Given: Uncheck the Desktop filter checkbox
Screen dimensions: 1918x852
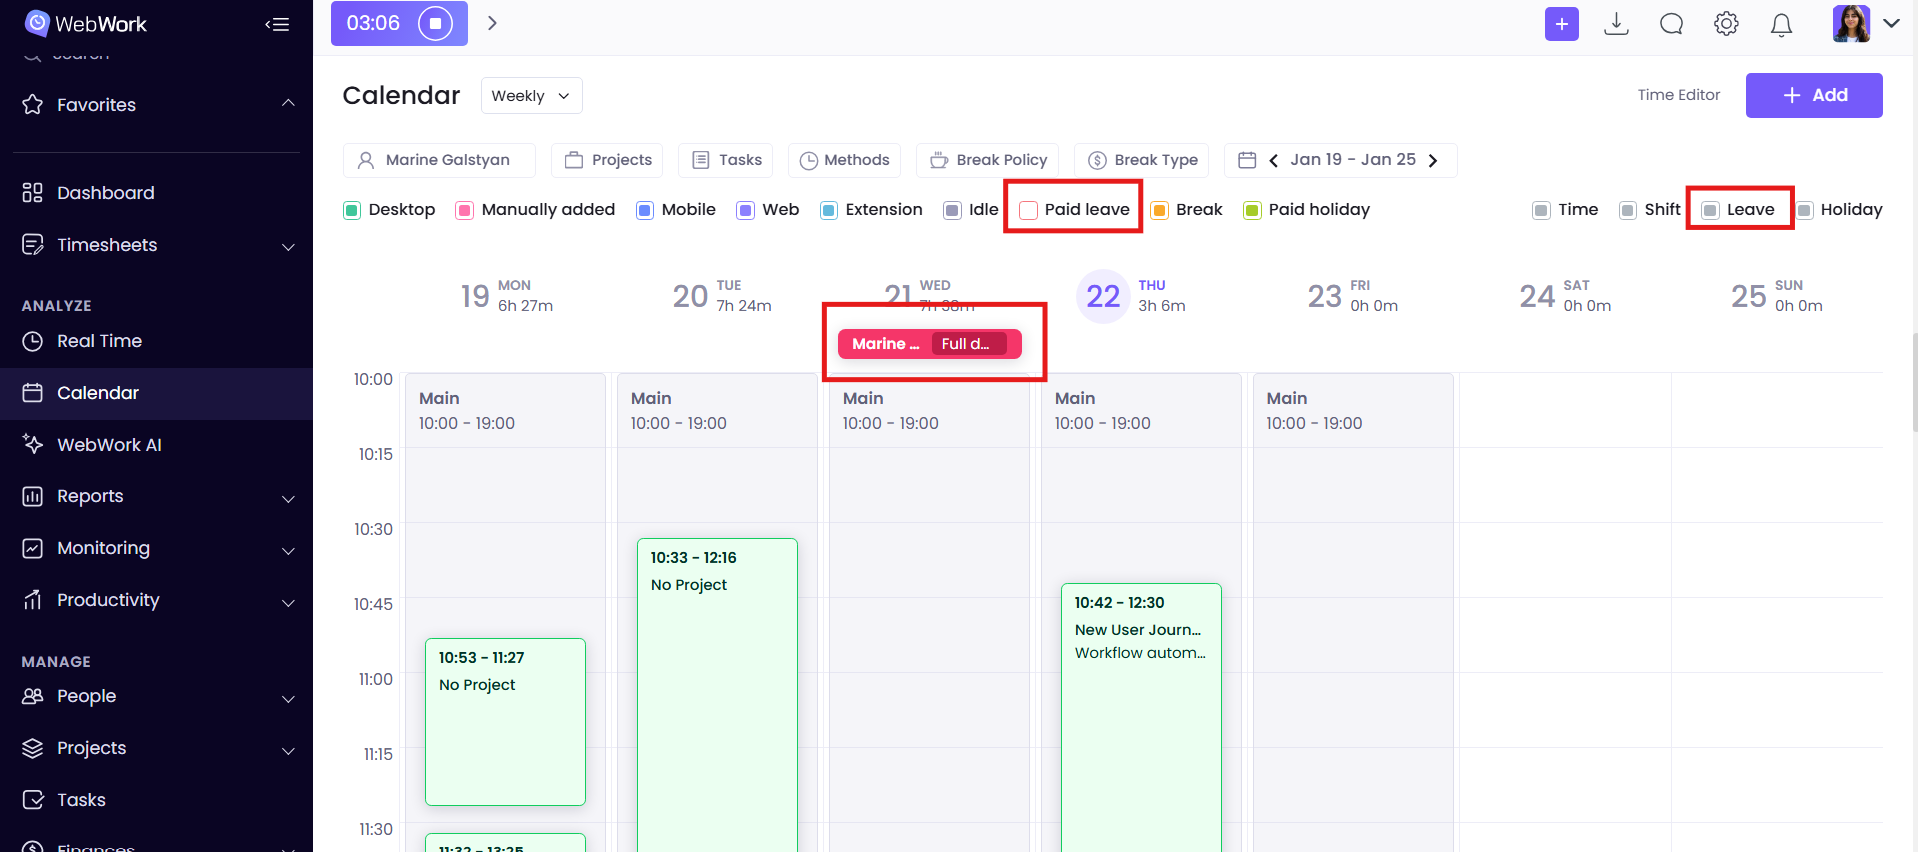Looking at the screenshot, I should (352, 210).
